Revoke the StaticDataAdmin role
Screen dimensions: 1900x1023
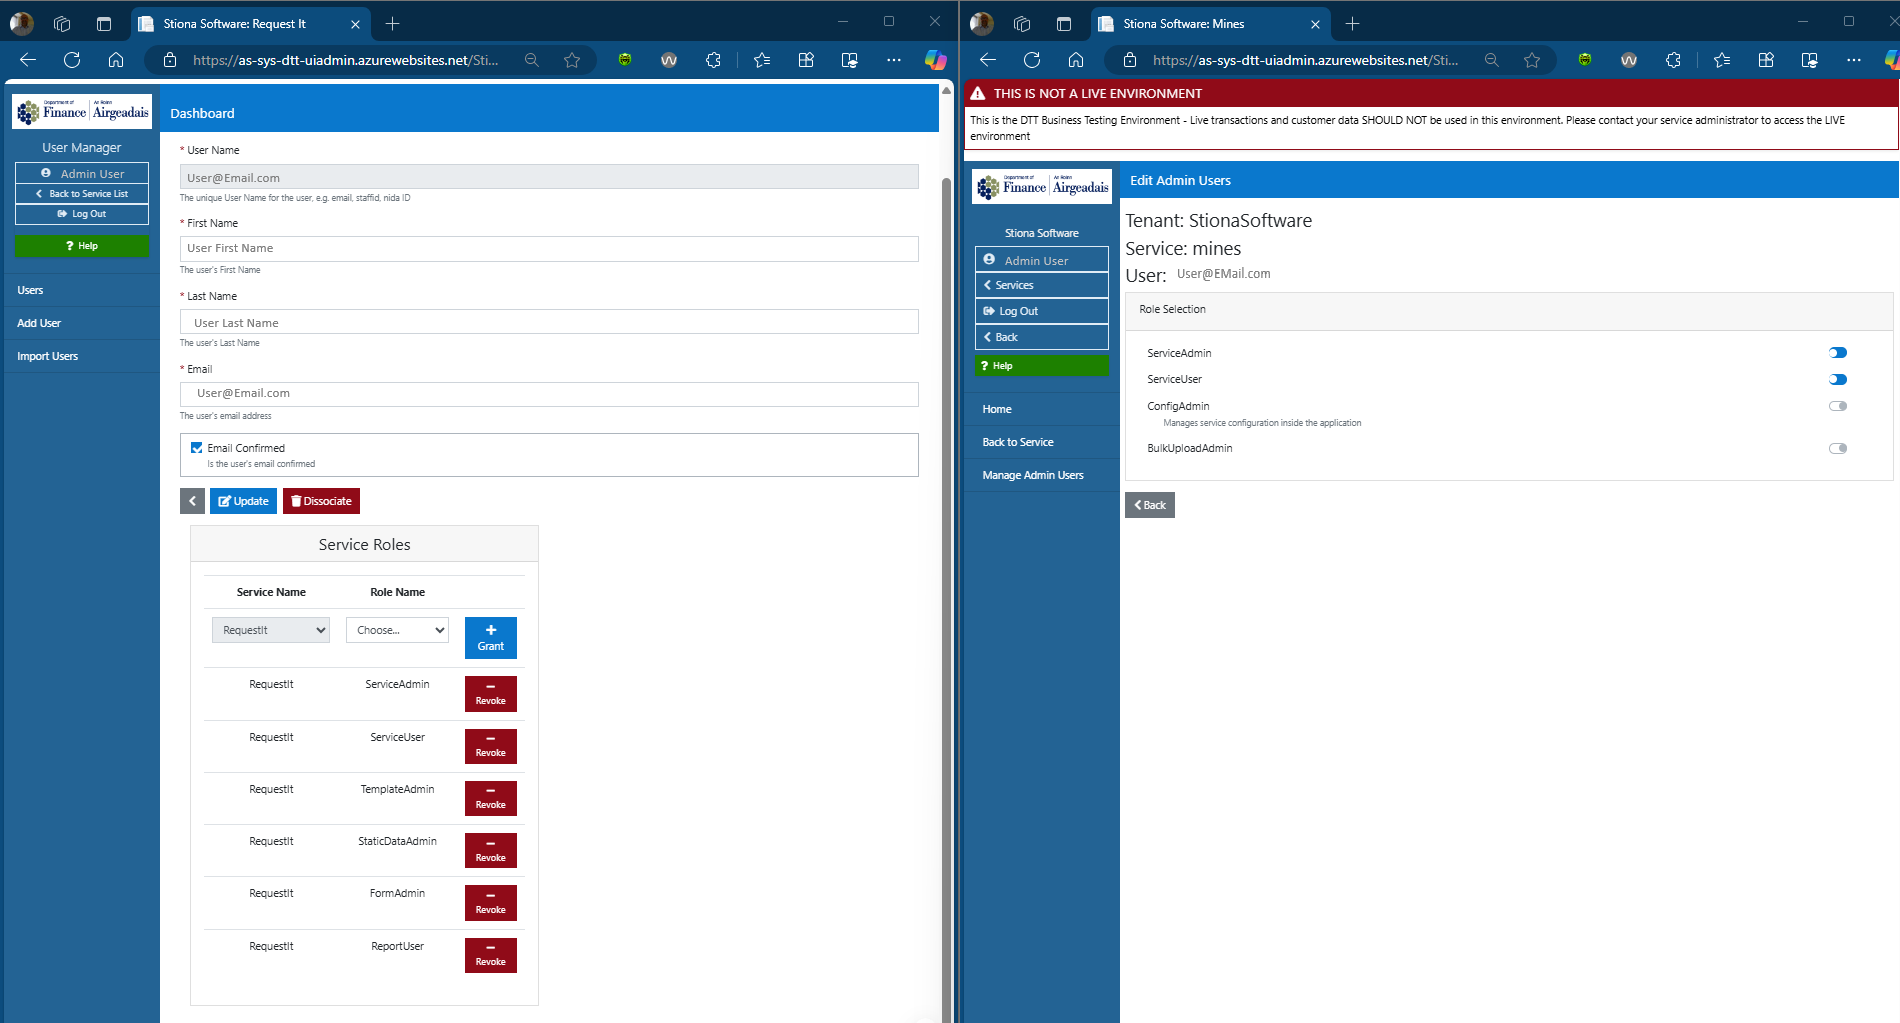pos(491,850)
